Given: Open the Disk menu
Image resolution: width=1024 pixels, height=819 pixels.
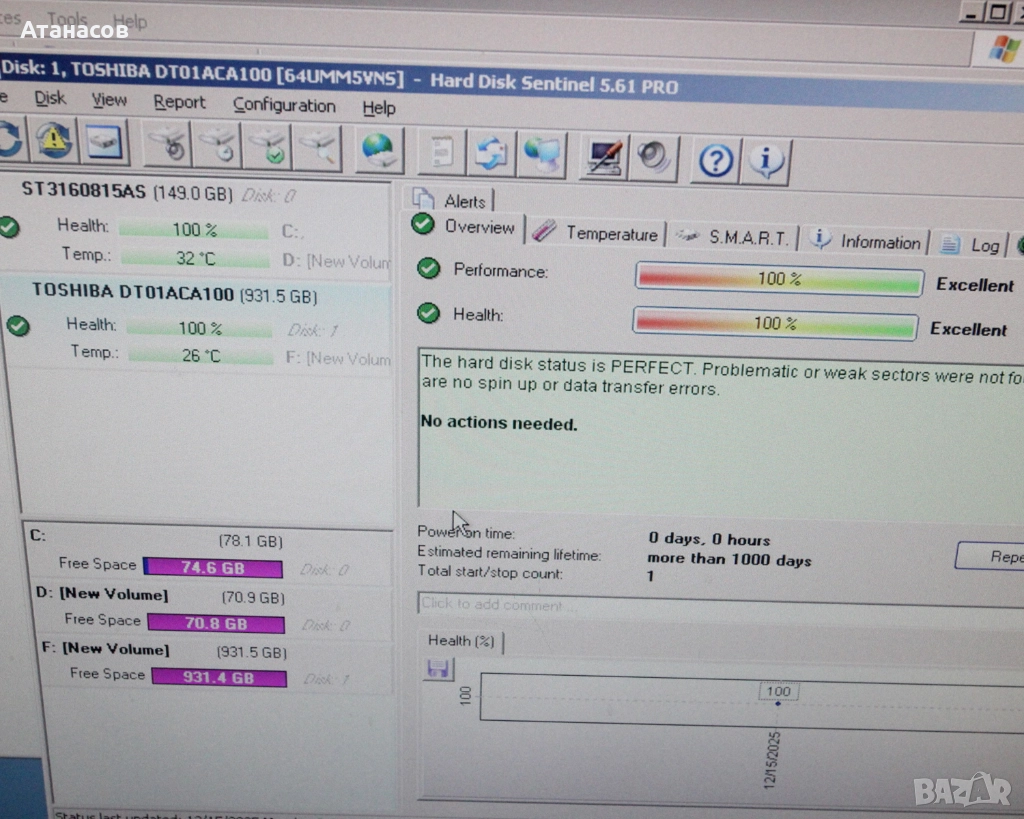Looking at the screenshot, I should point(50,98).
